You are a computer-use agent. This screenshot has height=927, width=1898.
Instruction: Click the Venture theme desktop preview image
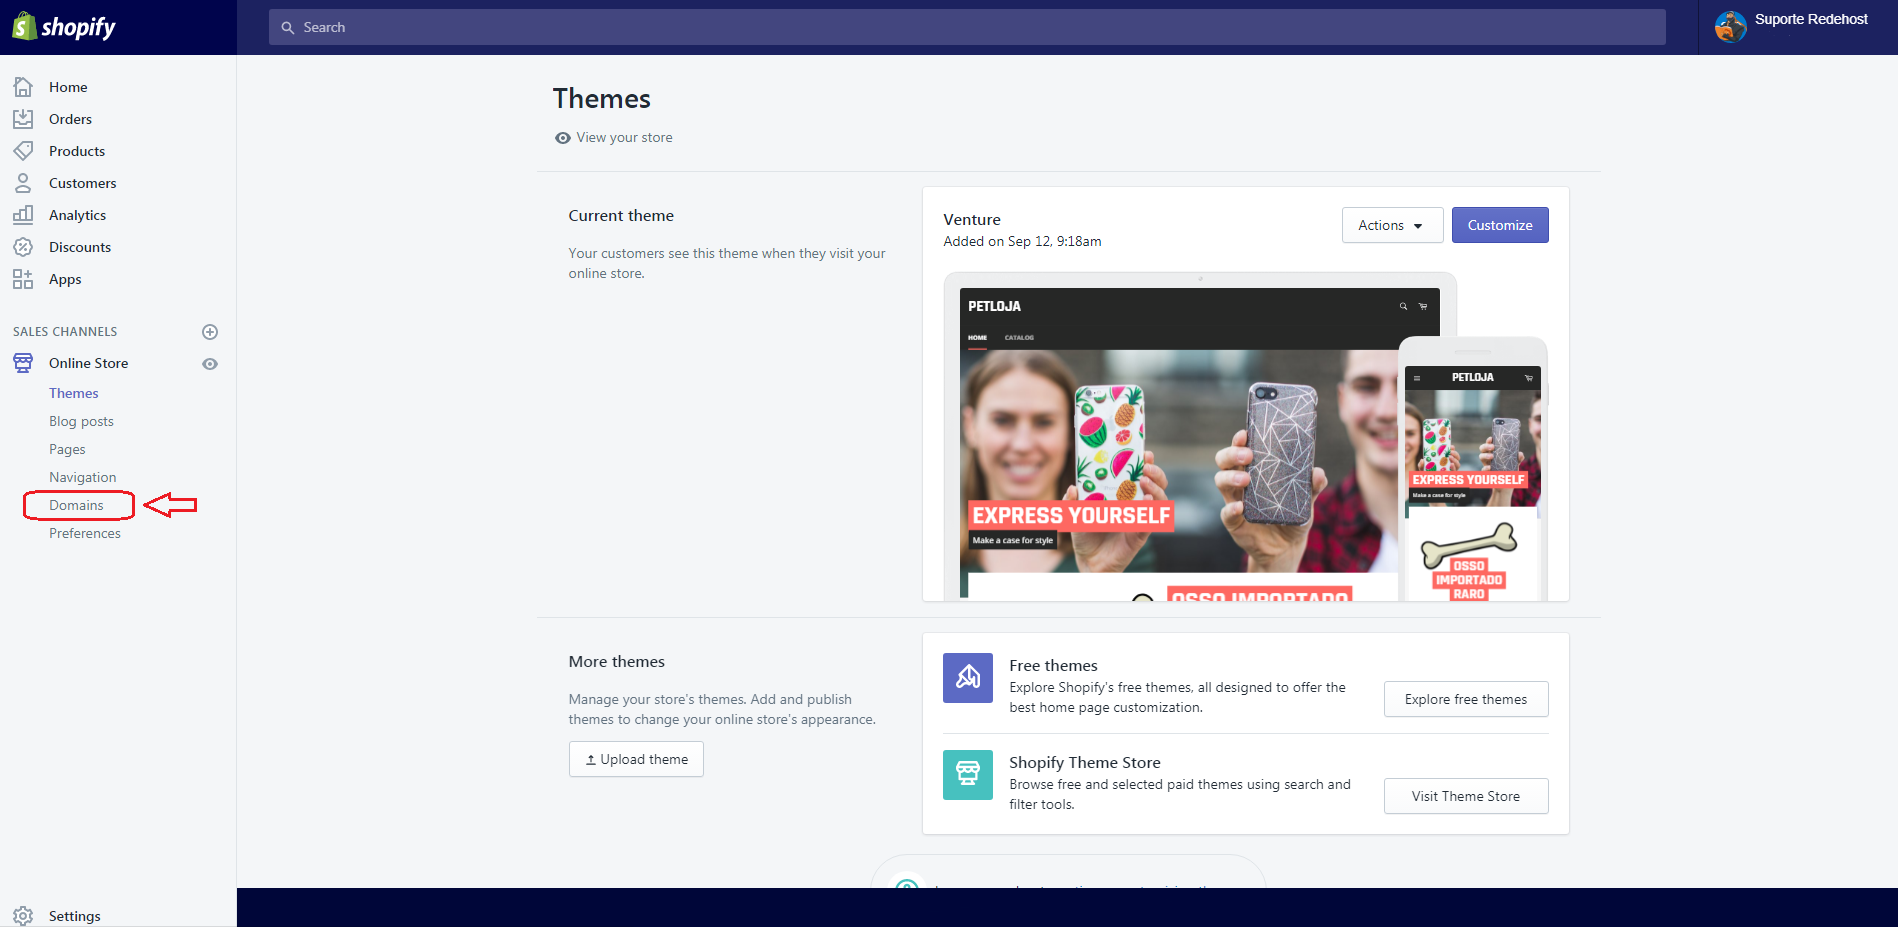1180,450
